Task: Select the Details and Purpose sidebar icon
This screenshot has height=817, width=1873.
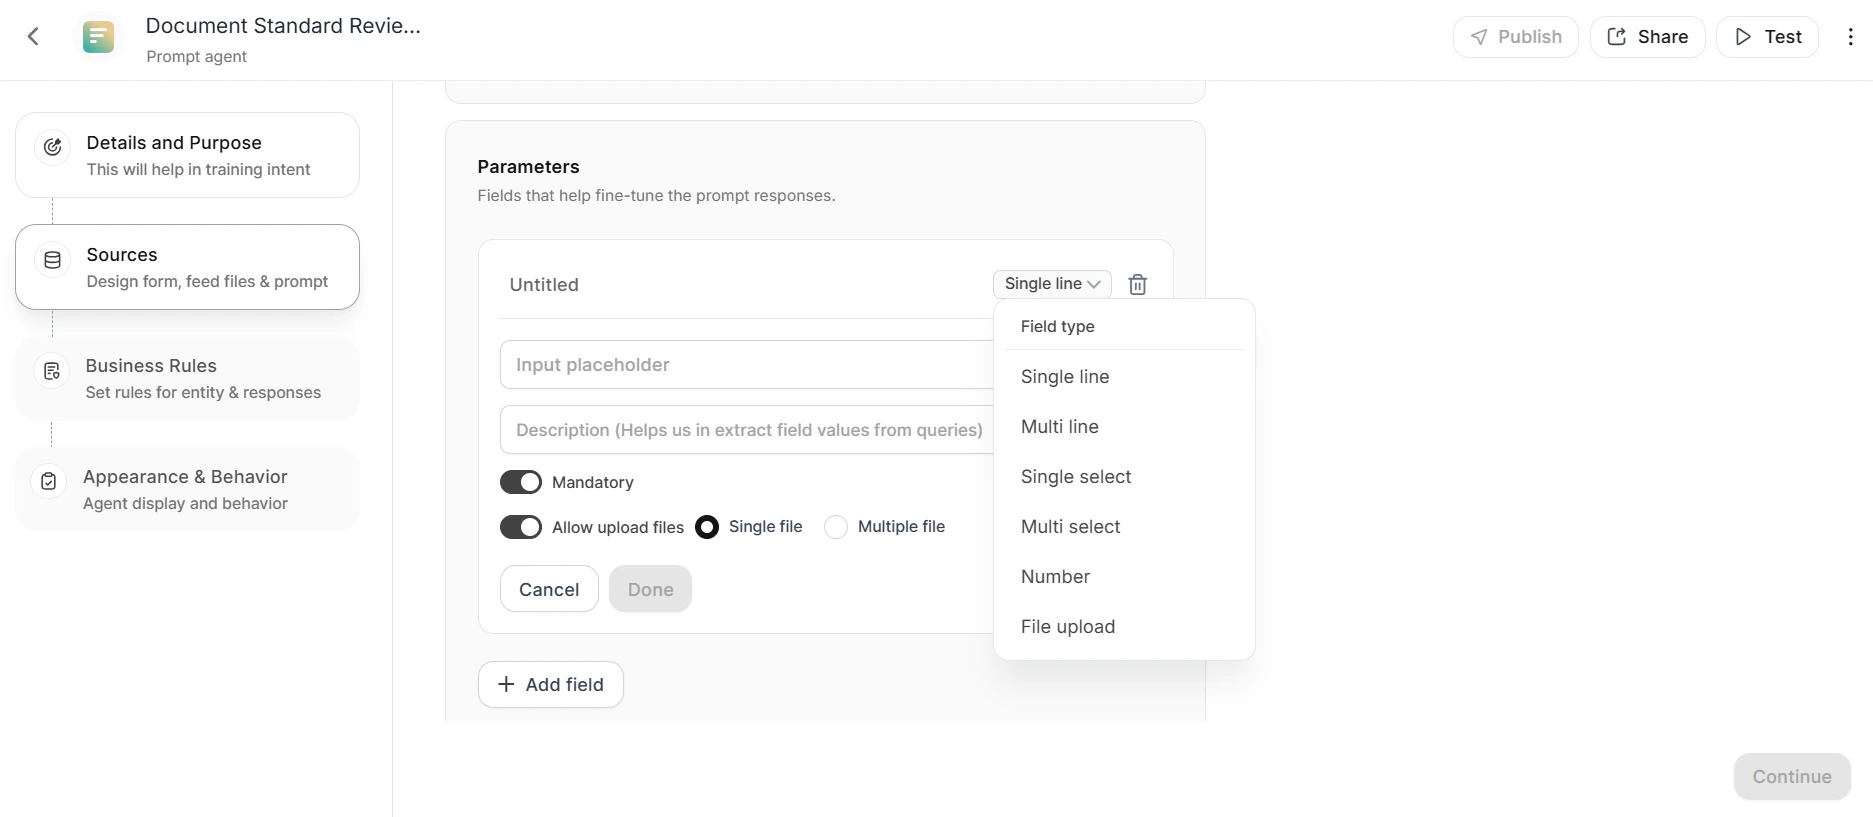Action: click(x=51, y=147)
